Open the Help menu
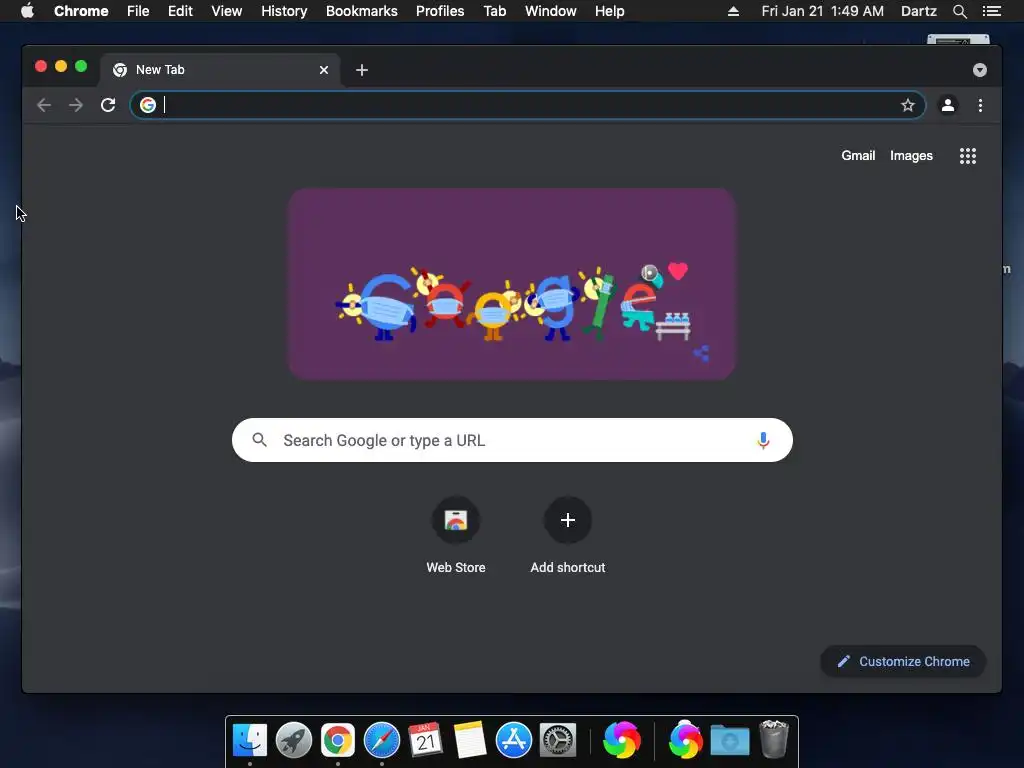Image resolution: width=1024 pixels, height=768 pixels. tap(609, 11)
